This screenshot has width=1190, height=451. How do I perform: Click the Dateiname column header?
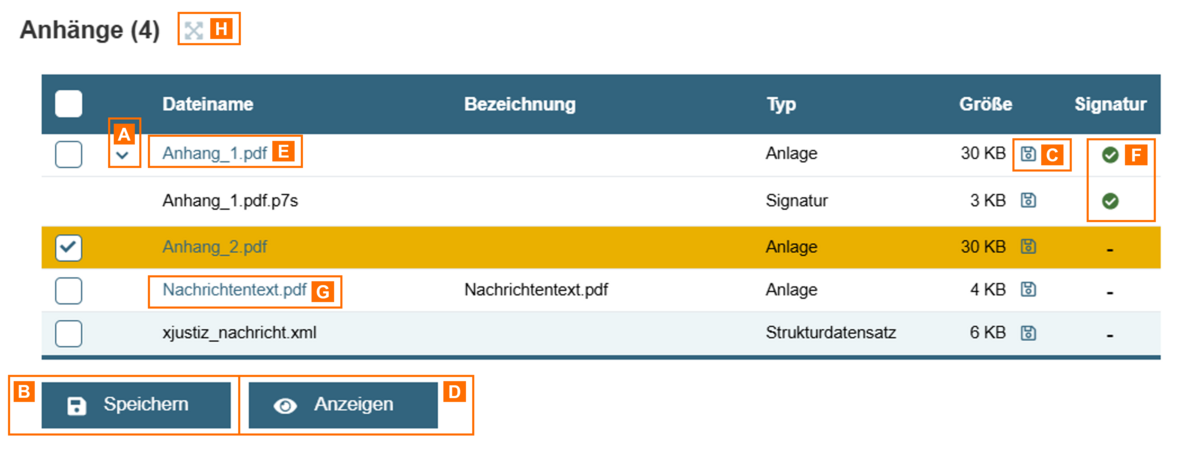207,104
